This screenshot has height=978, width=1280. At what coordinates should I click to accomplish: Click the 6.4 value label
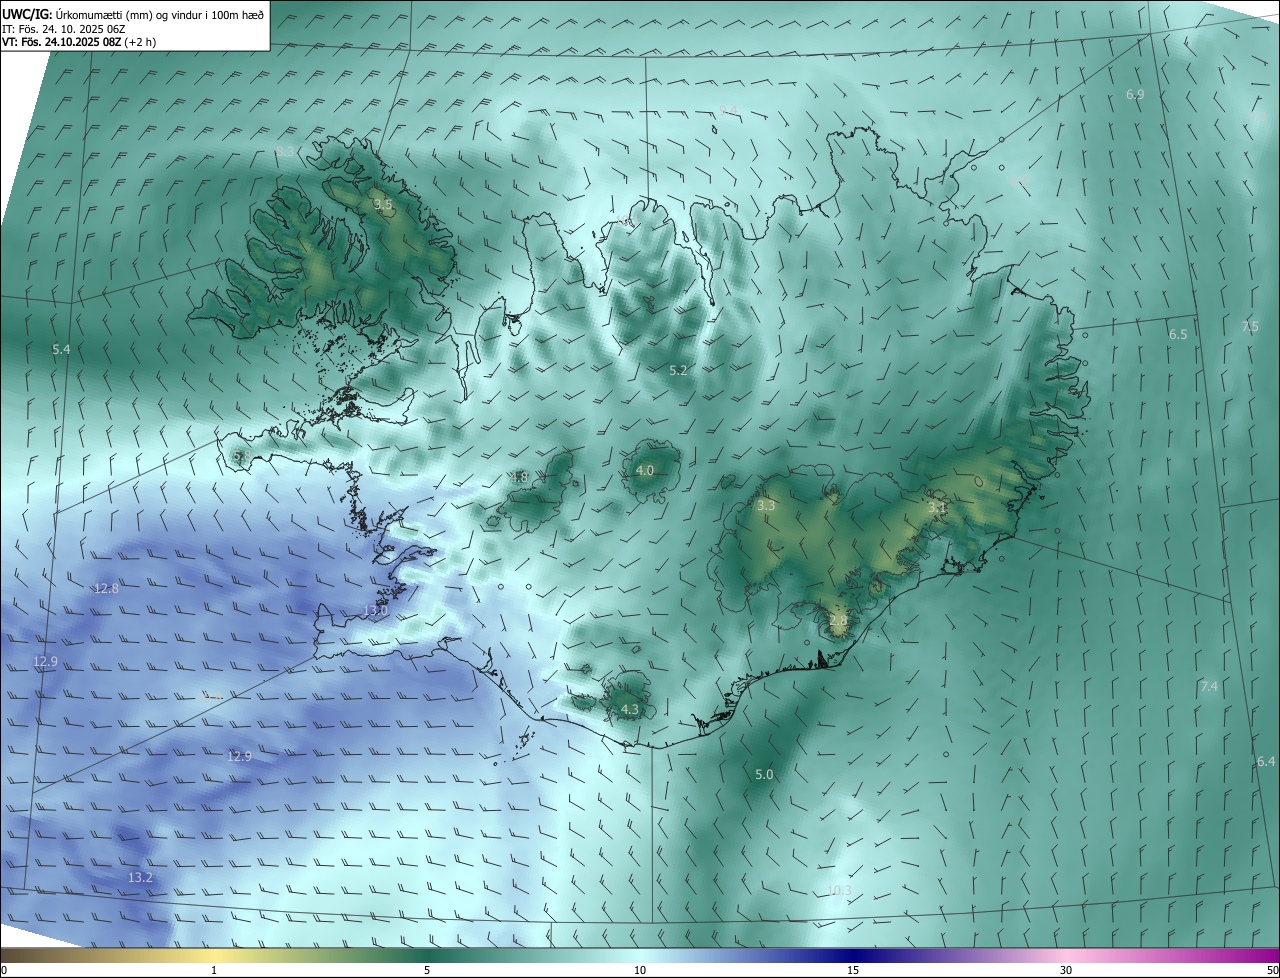click(1266, 761)
